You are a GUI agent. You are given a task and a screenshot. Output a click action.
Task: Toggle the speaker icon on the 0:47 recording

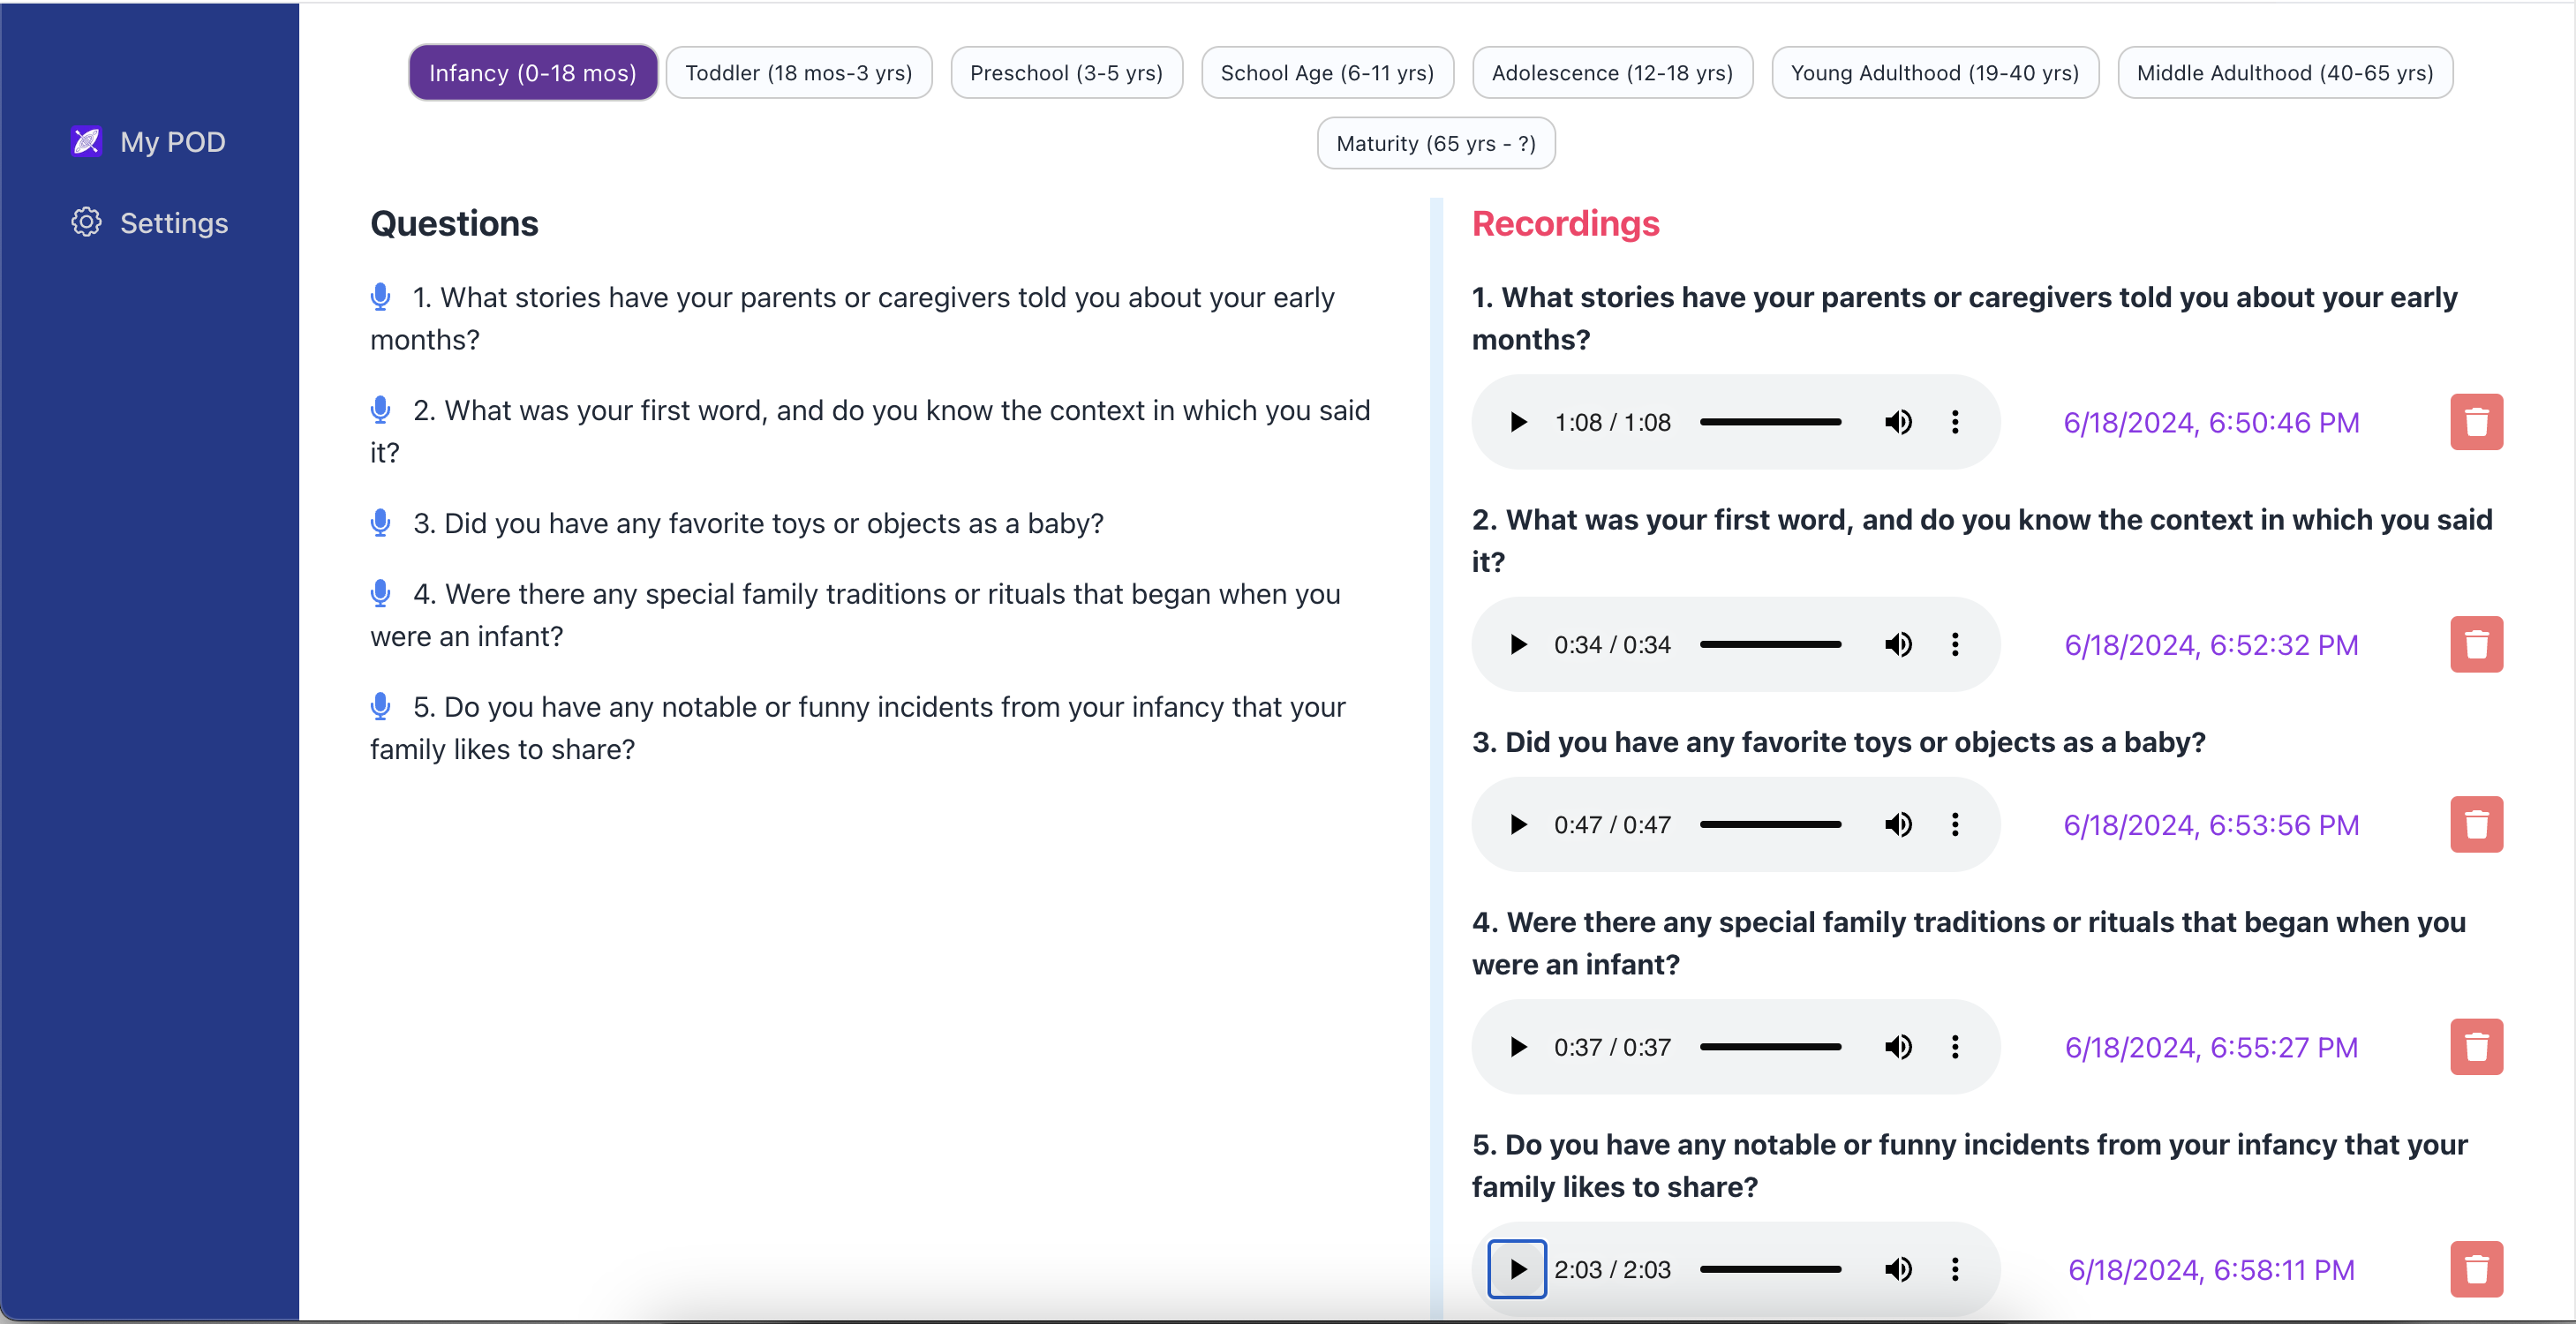1898,824
